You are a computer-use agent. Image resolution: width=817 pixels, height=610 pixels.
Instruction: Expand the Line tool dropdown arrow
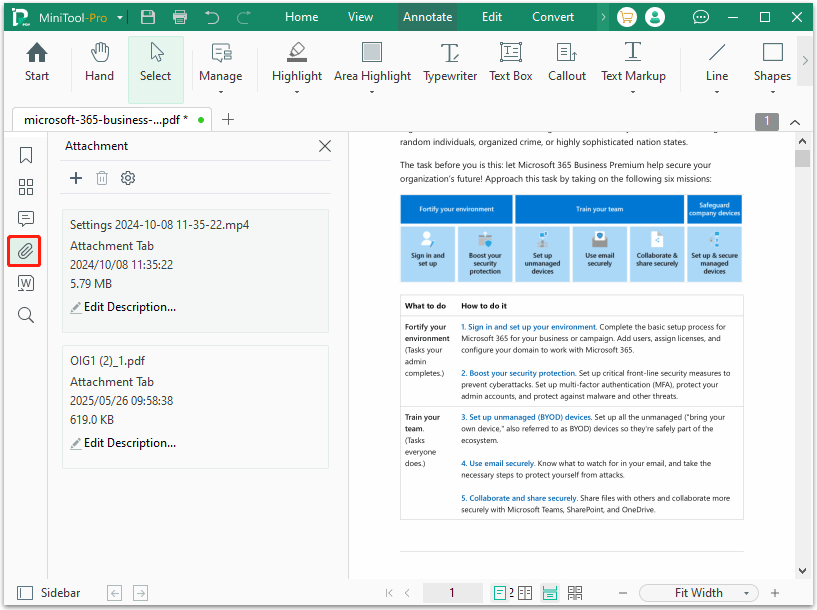[717, 92]
